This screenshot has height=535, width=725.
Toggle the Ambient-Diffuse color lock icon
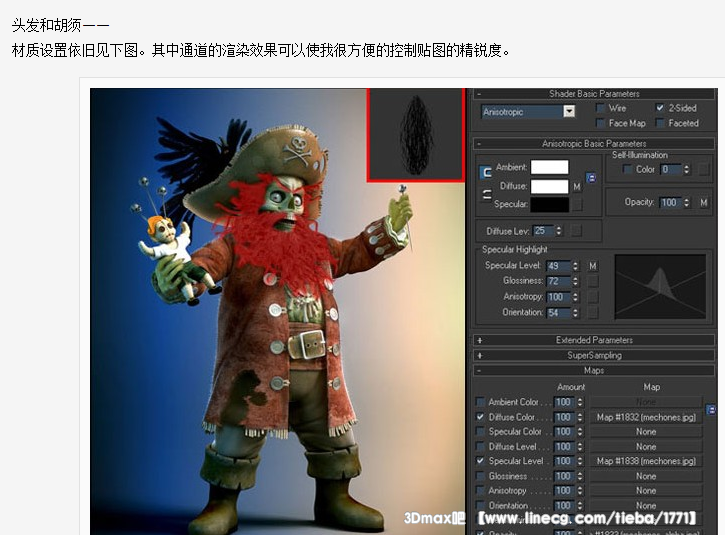(486, 172)
